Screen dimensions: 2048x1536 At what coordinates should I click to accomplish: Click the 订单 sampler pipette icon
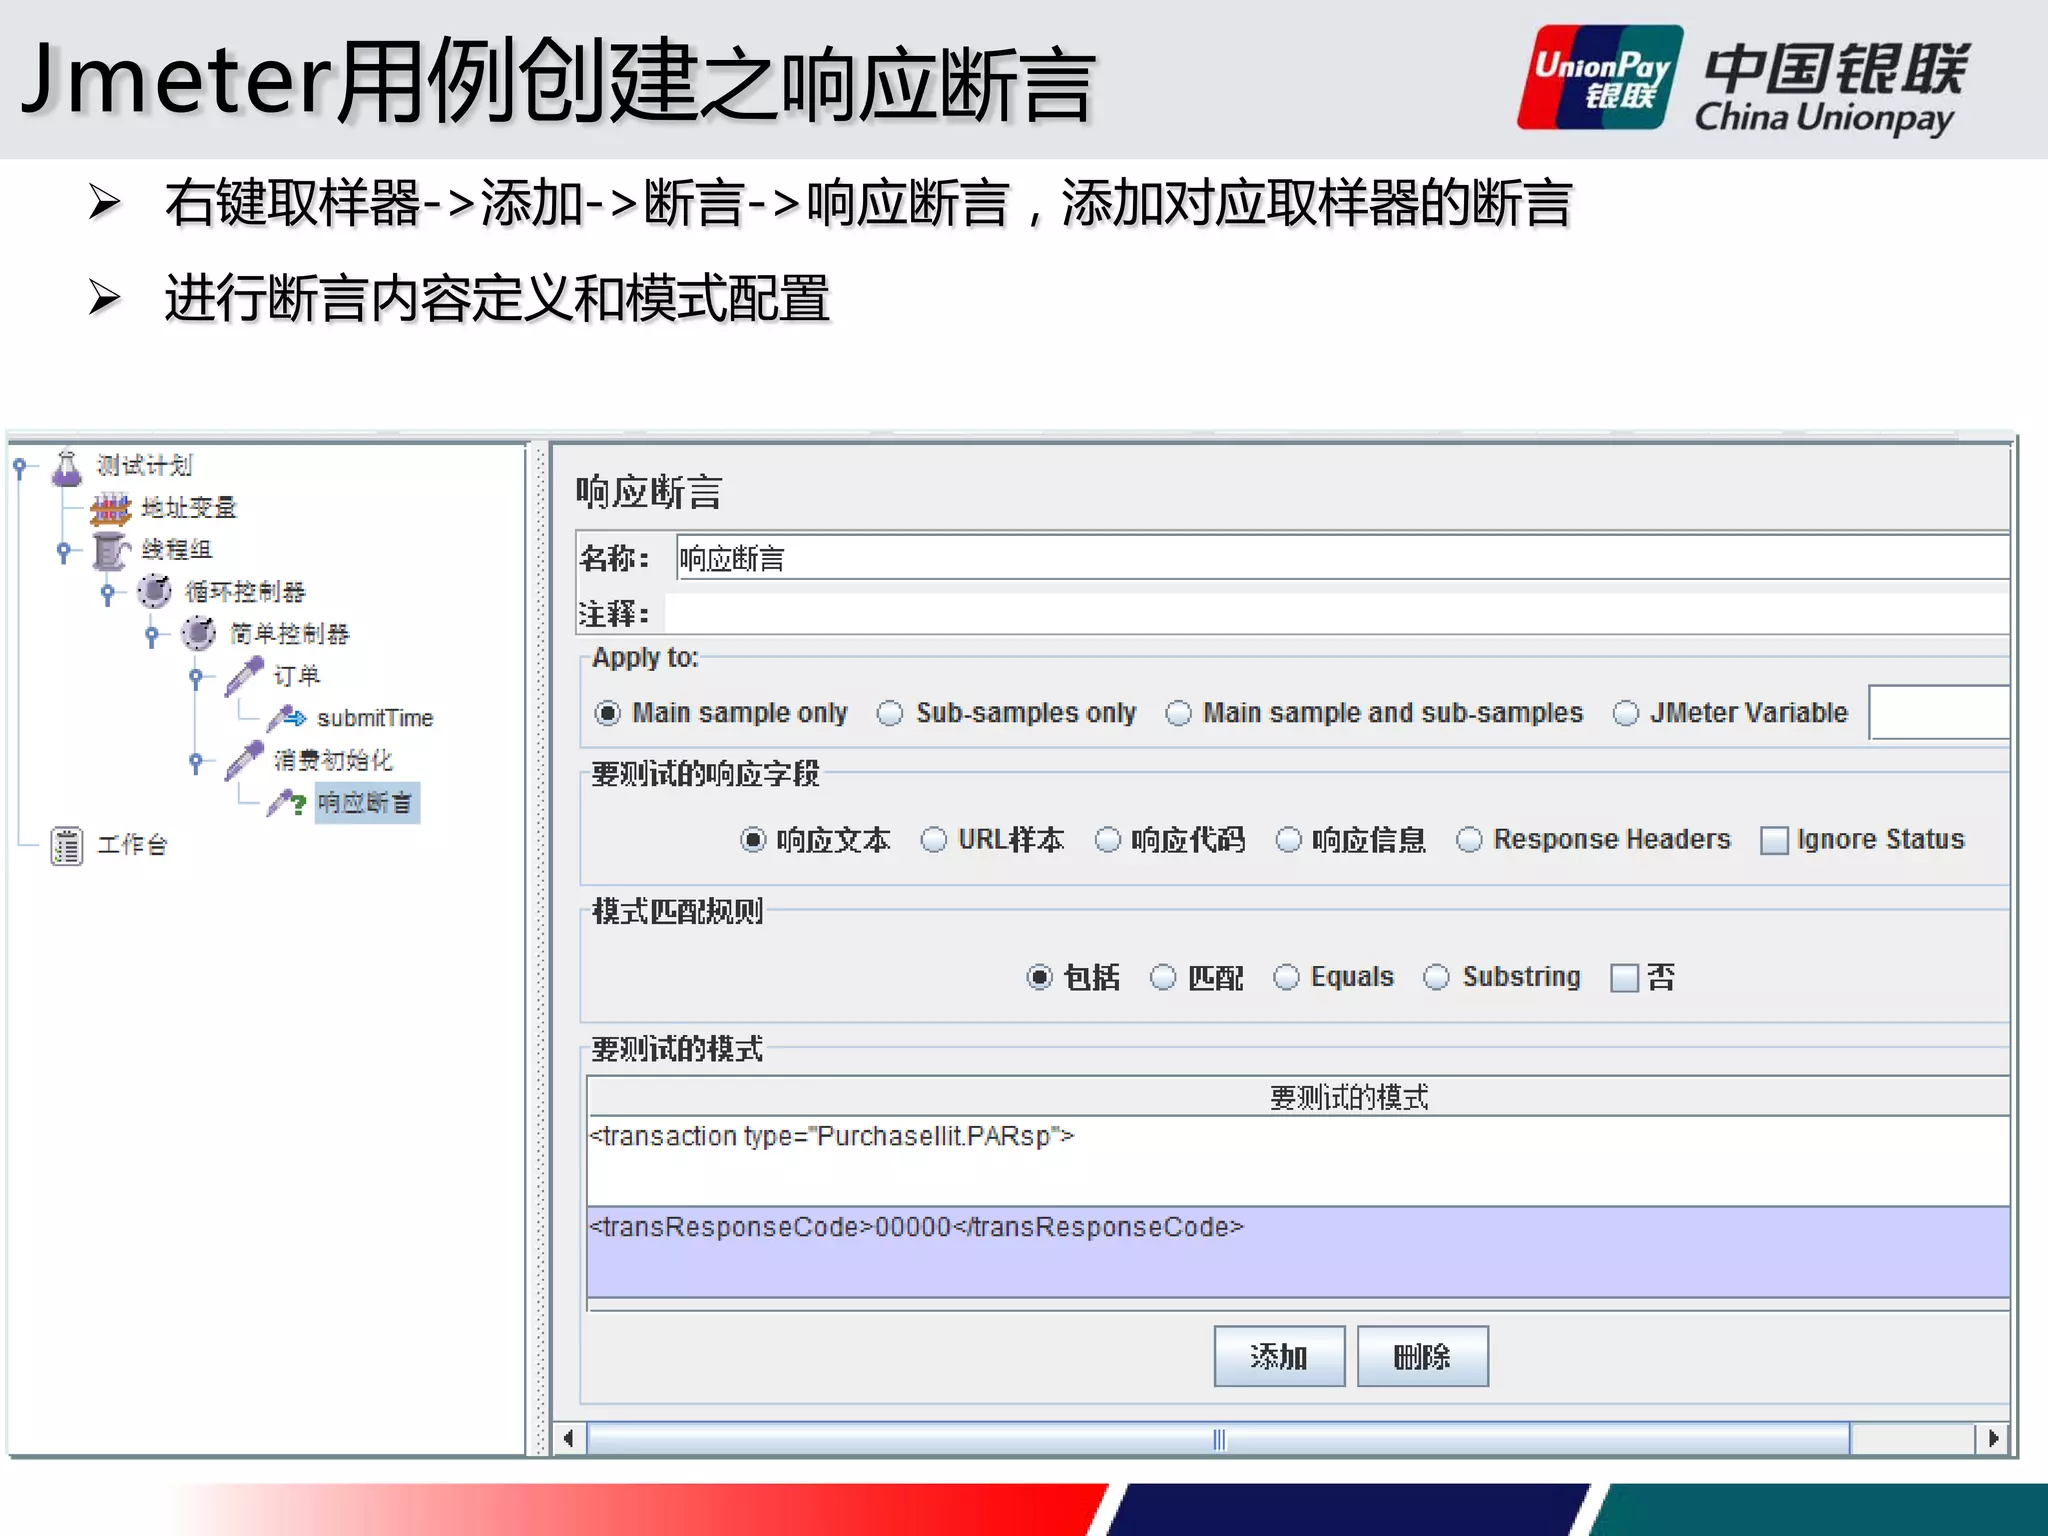coord(244,676)
